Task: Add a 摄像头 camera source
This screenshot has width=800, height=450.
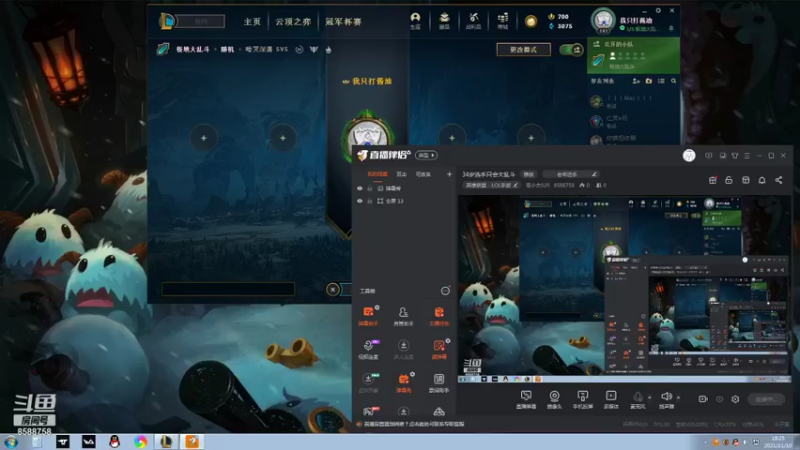Action: point(554,399)
